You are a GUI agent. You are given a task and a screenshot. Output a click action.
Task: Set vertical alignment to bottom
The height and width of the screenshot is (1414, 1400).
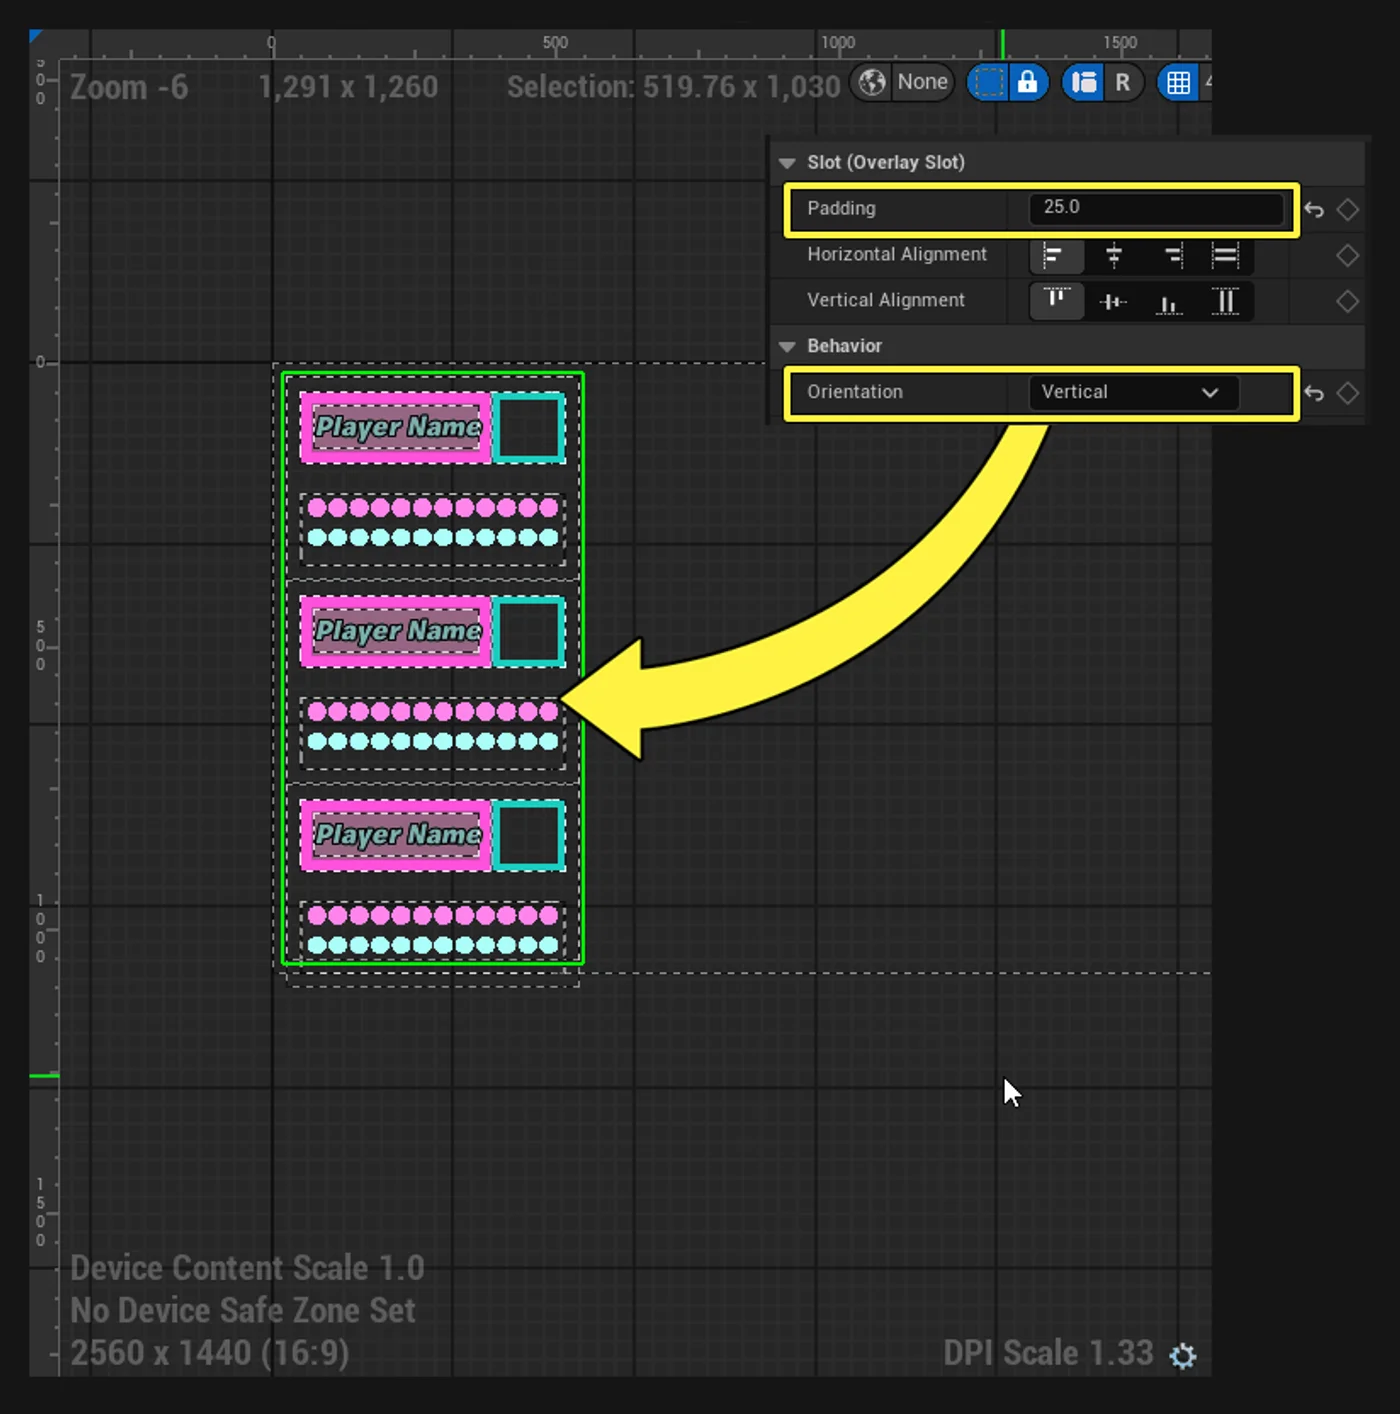point(1171,301)
